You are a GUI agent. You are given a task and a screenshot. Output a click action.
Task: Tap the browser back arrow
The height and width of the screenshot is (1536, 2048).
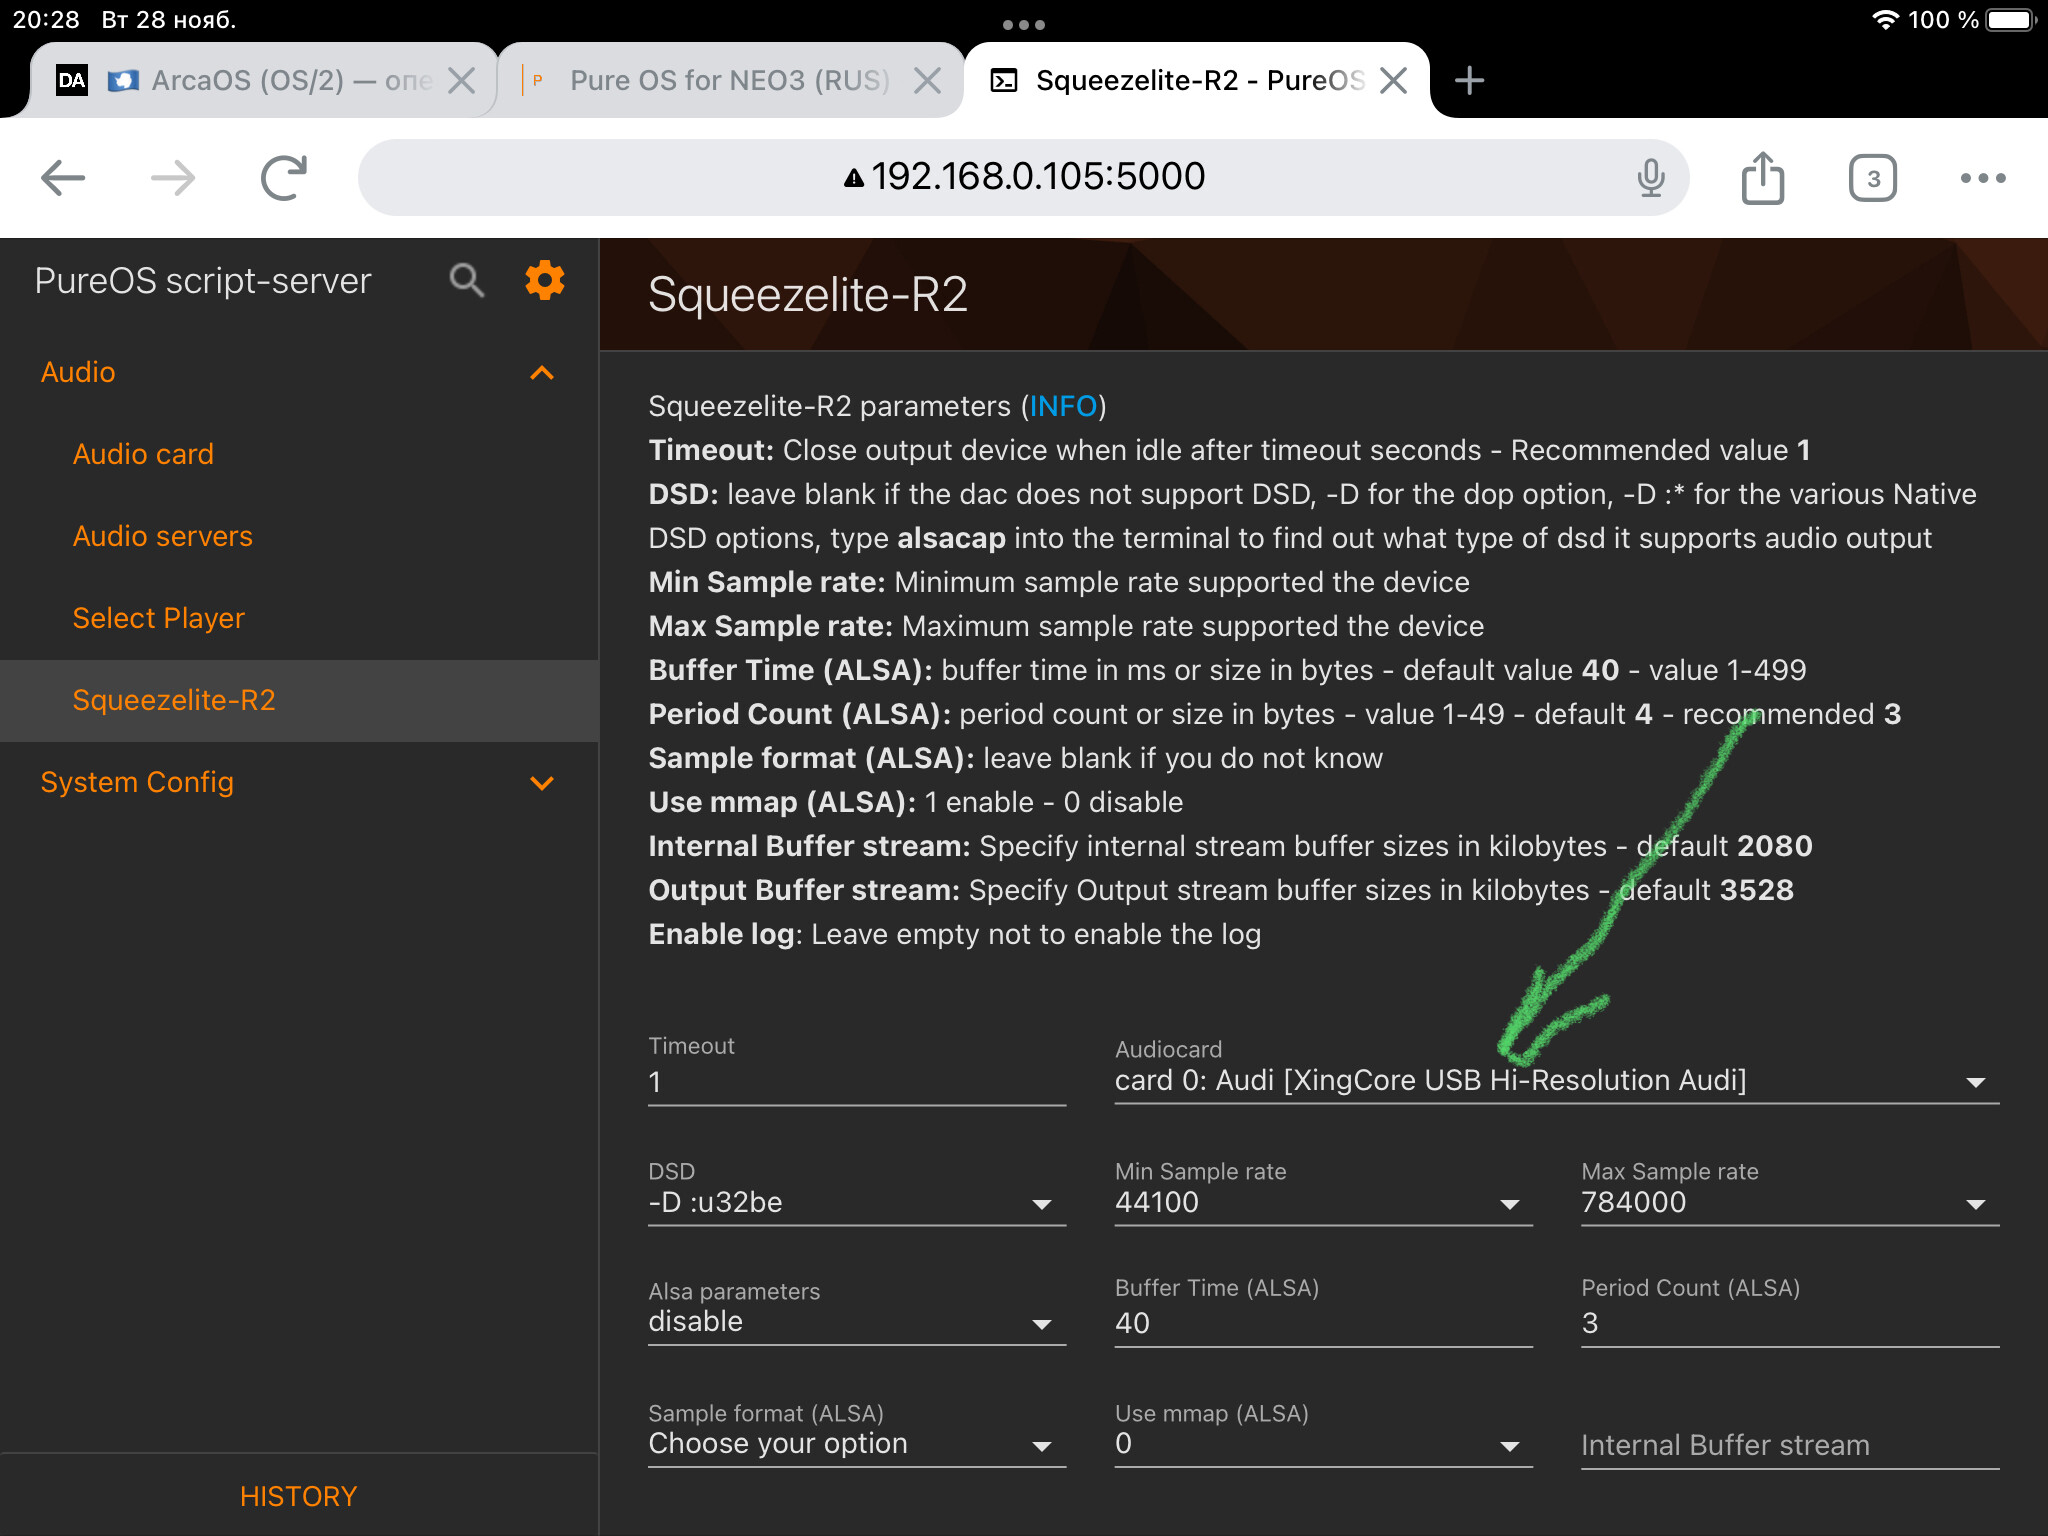(63, 178)
